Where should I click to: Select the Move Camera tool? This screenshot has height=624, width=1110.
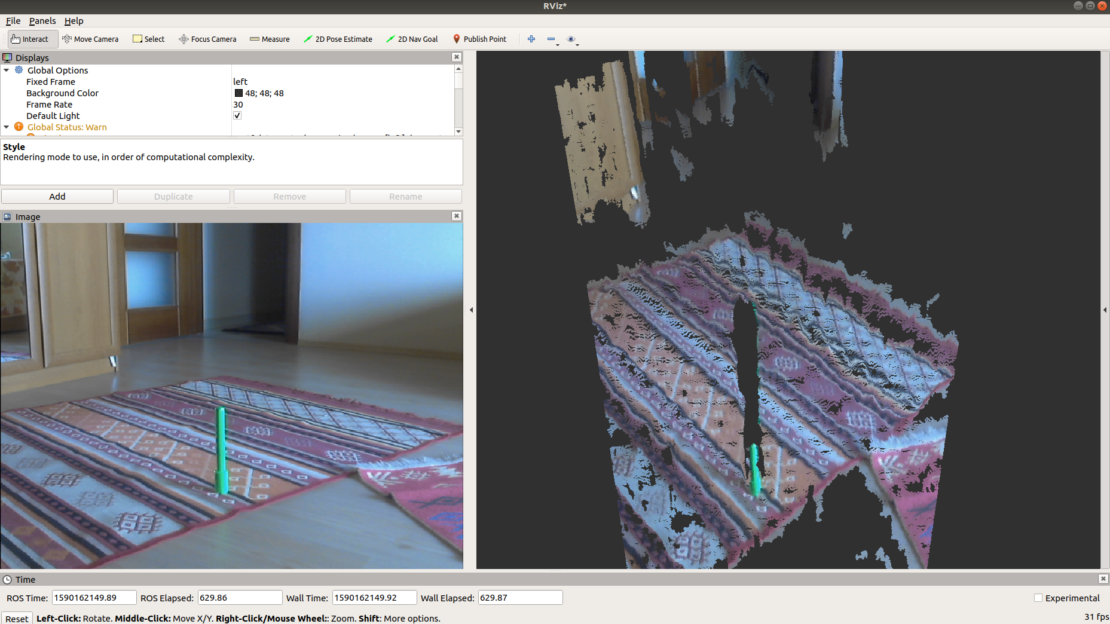click(90, 39)
